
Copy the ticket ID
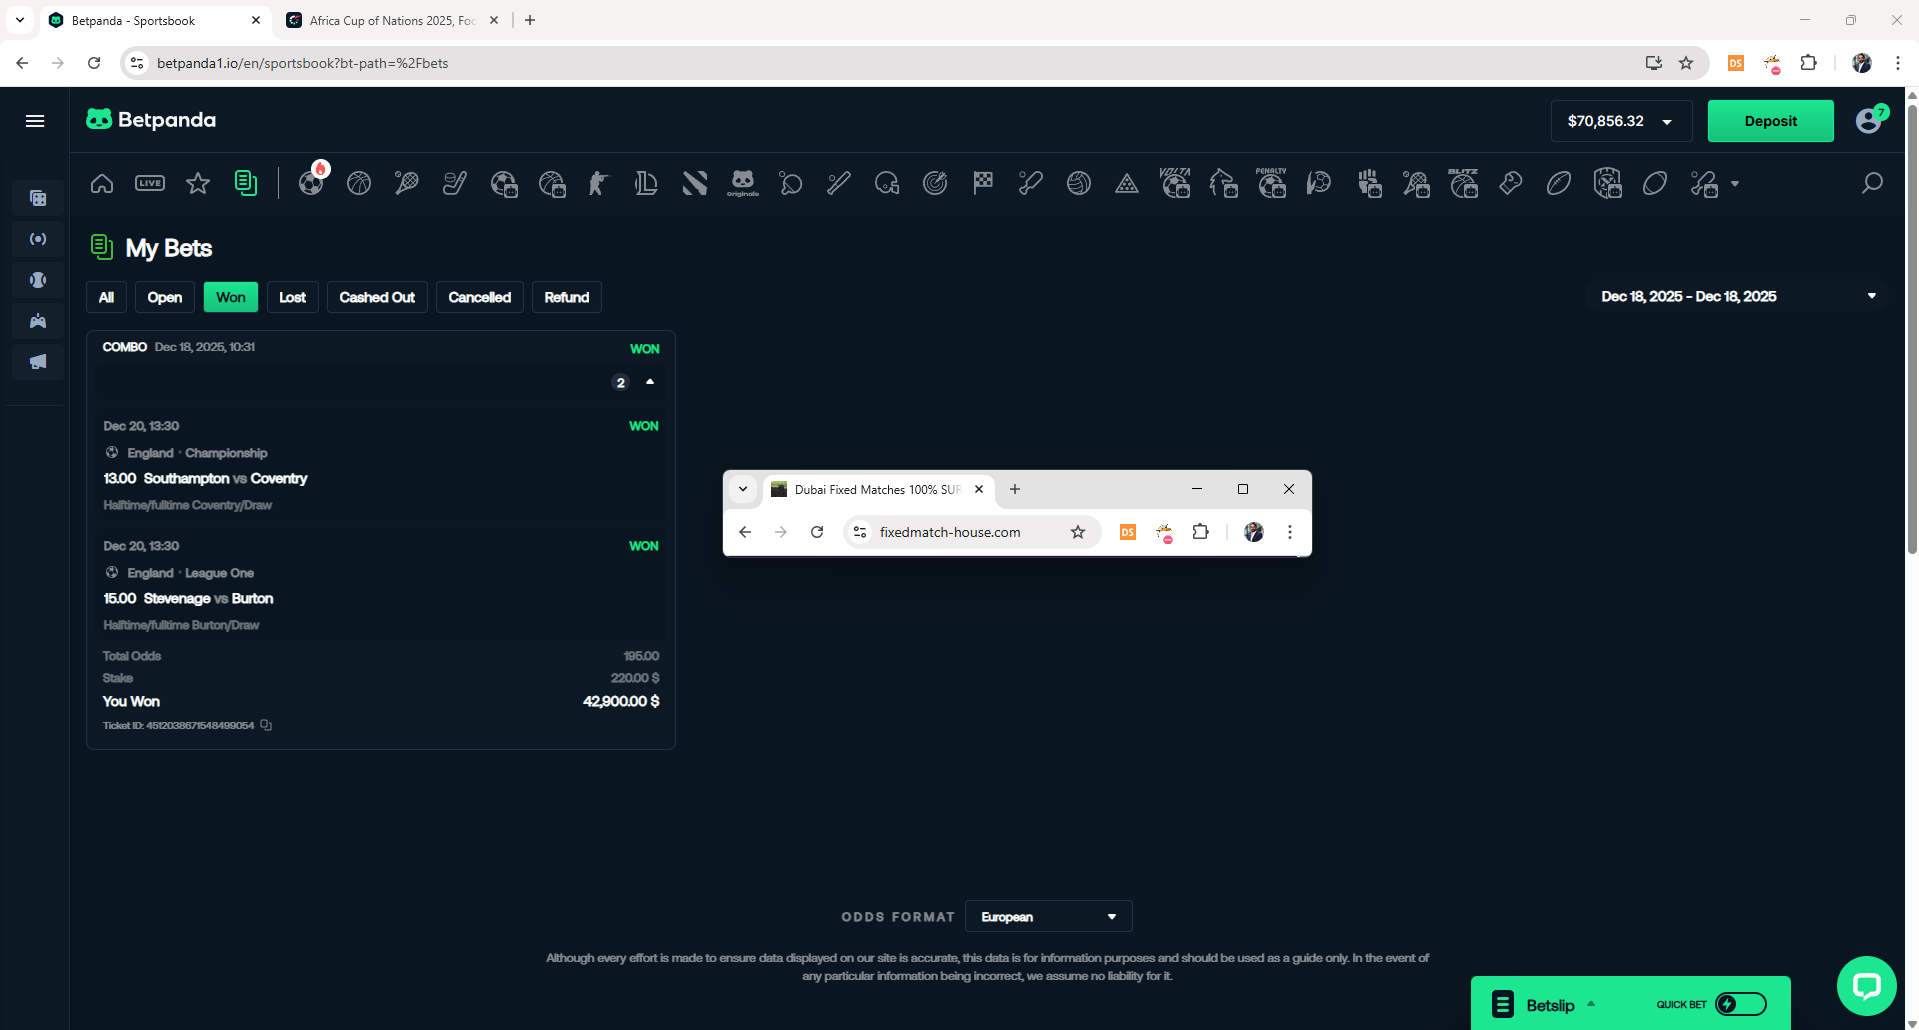pos(266,725)
